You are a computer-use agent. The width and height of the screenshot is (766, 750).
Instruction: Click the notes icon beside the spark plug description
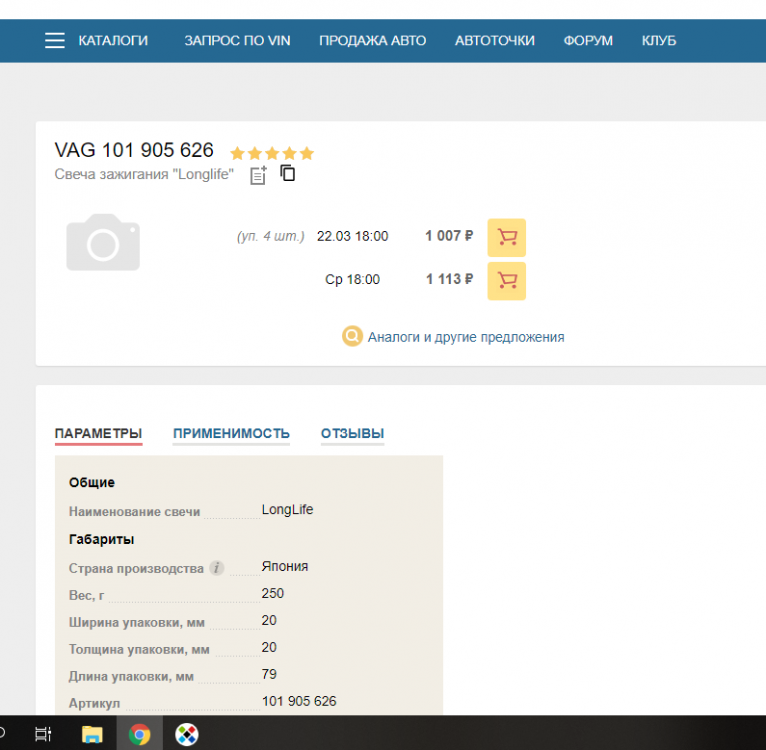point(258,175)
